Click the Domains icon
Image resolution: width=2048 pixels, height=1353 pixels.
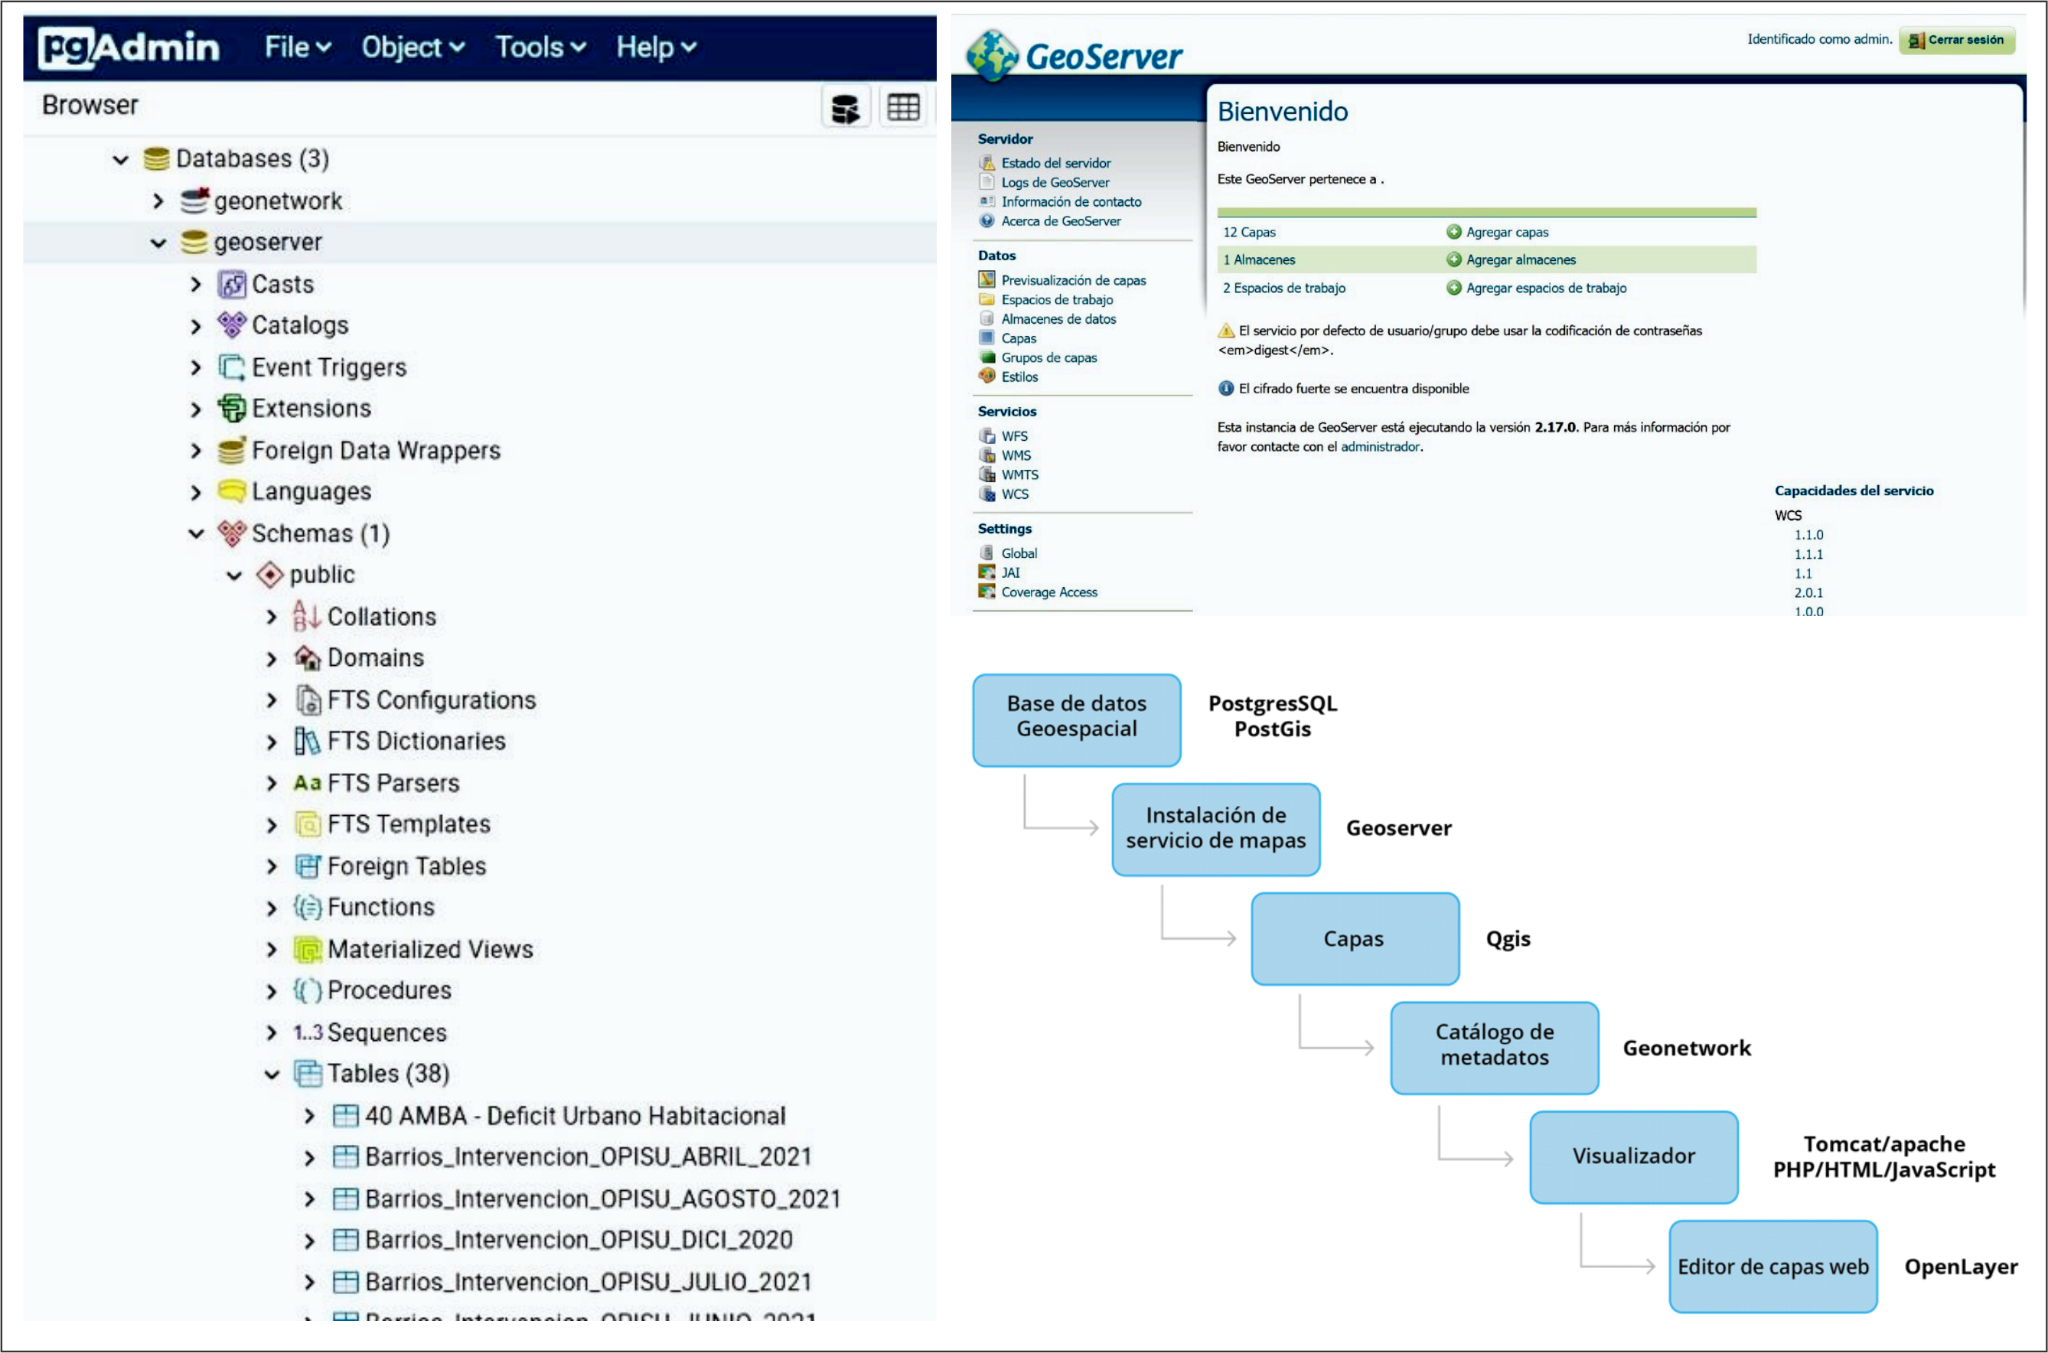click(x=307, y=658)
